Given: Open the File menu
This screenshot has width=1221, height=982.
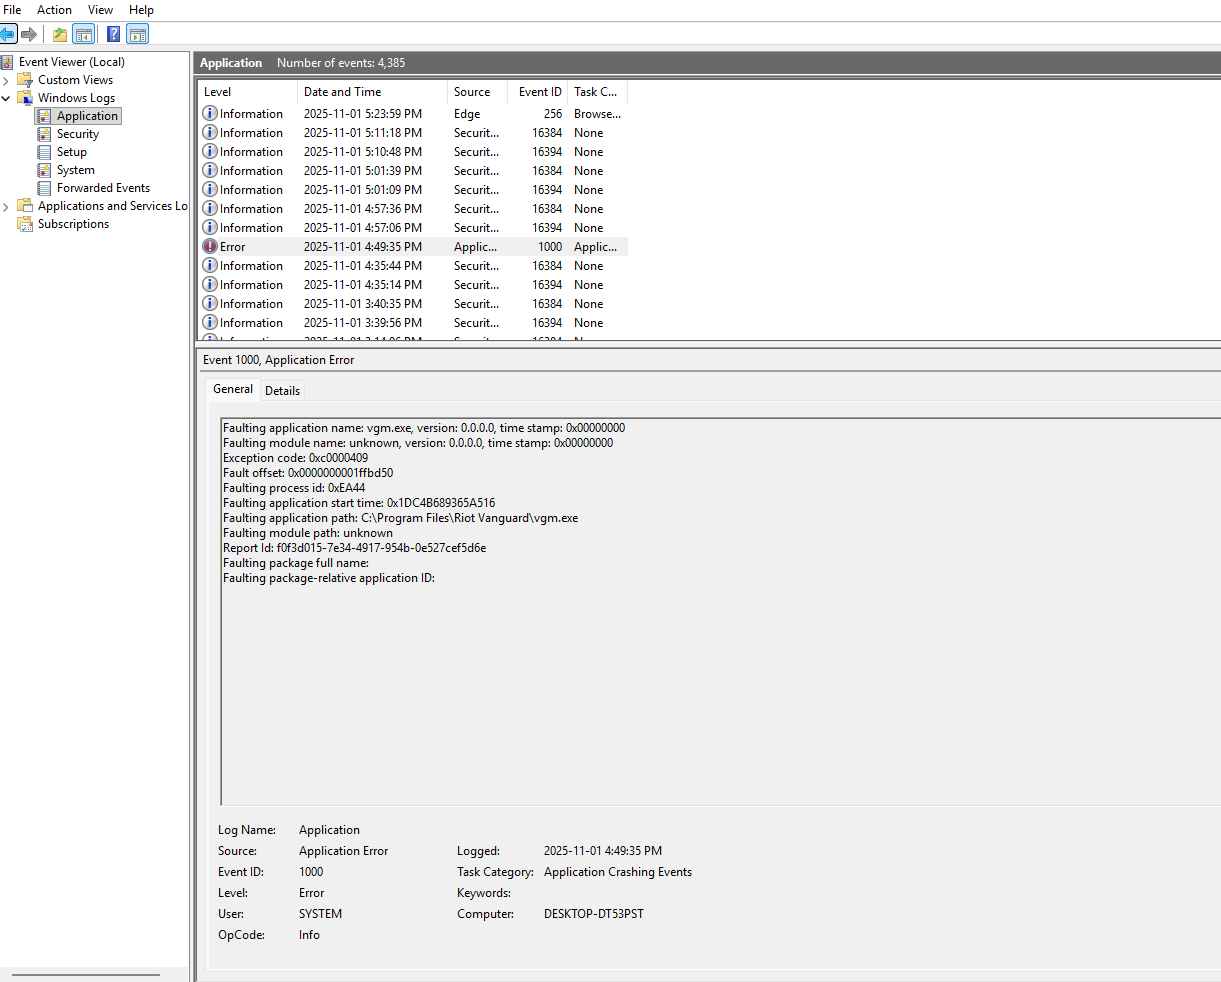Looking at the screenshot, I should point(12,10).
